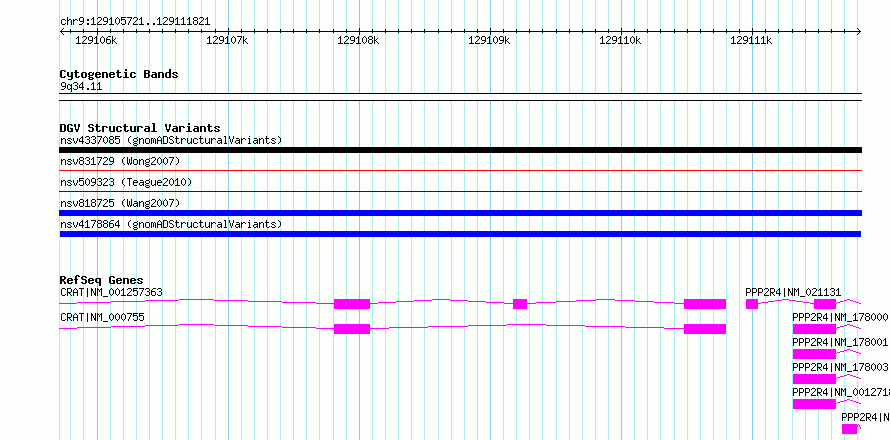Click ruler tick label 129109k
The width and height of the screenshot is (890, 440).
pyautogui.click(x=489, y=40)
